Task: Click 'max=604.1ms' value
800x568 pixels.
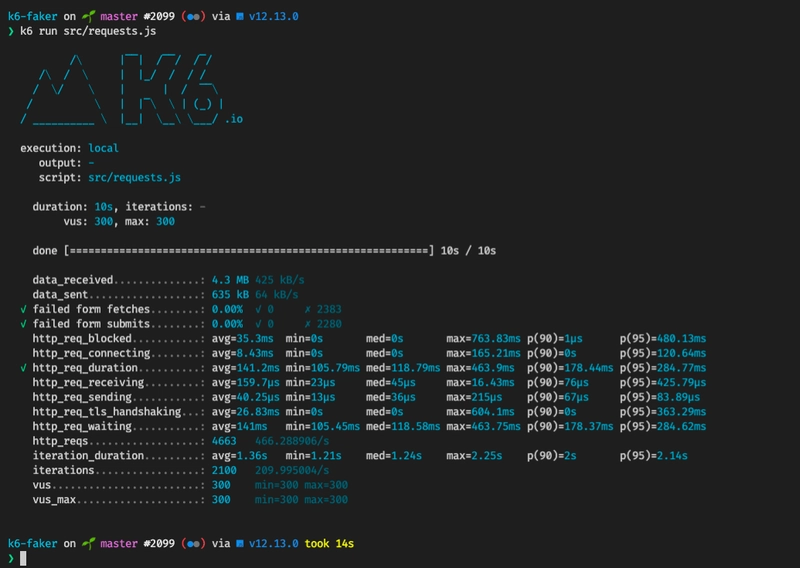Action: (x=480, y=412)
